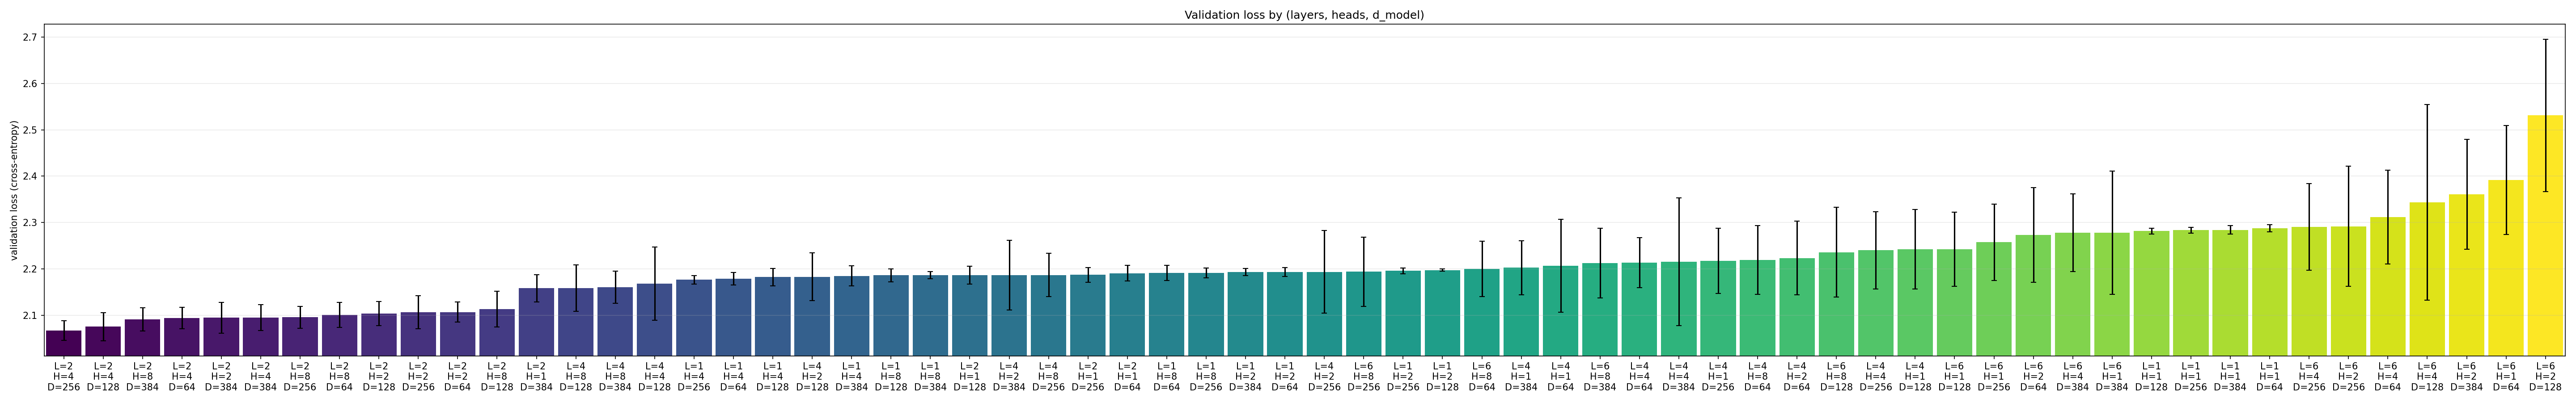The image size is (2576, 402).
Task: Click the x-axis label L=6 H=8 D=128
Action: pyautogui.click(x=1836, y=376)
